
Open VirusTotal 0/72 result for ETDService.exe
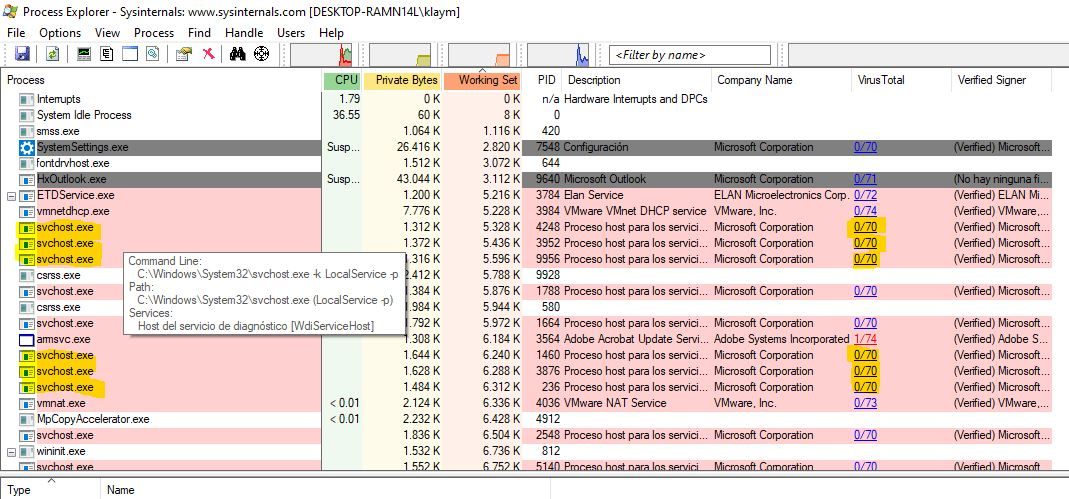pyautogui.click(x=865, y=196)
